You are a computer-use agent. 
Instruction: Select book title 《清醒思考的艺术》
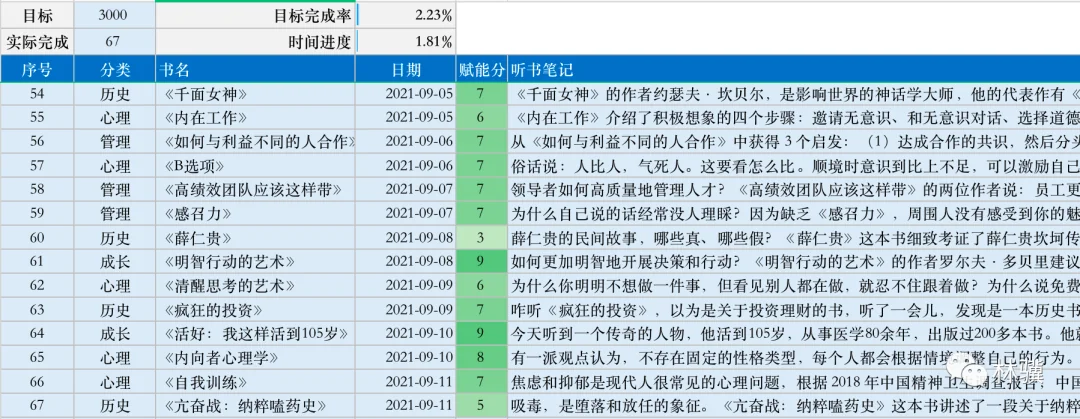pos(229,285)
